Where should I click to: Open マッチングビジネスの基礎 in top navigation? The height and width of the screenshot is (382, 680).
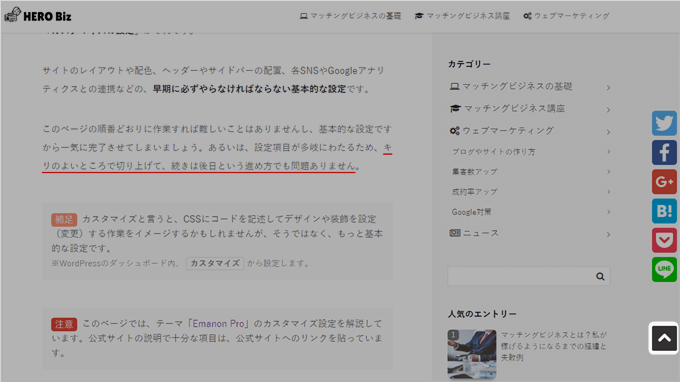tap(350, 16)
